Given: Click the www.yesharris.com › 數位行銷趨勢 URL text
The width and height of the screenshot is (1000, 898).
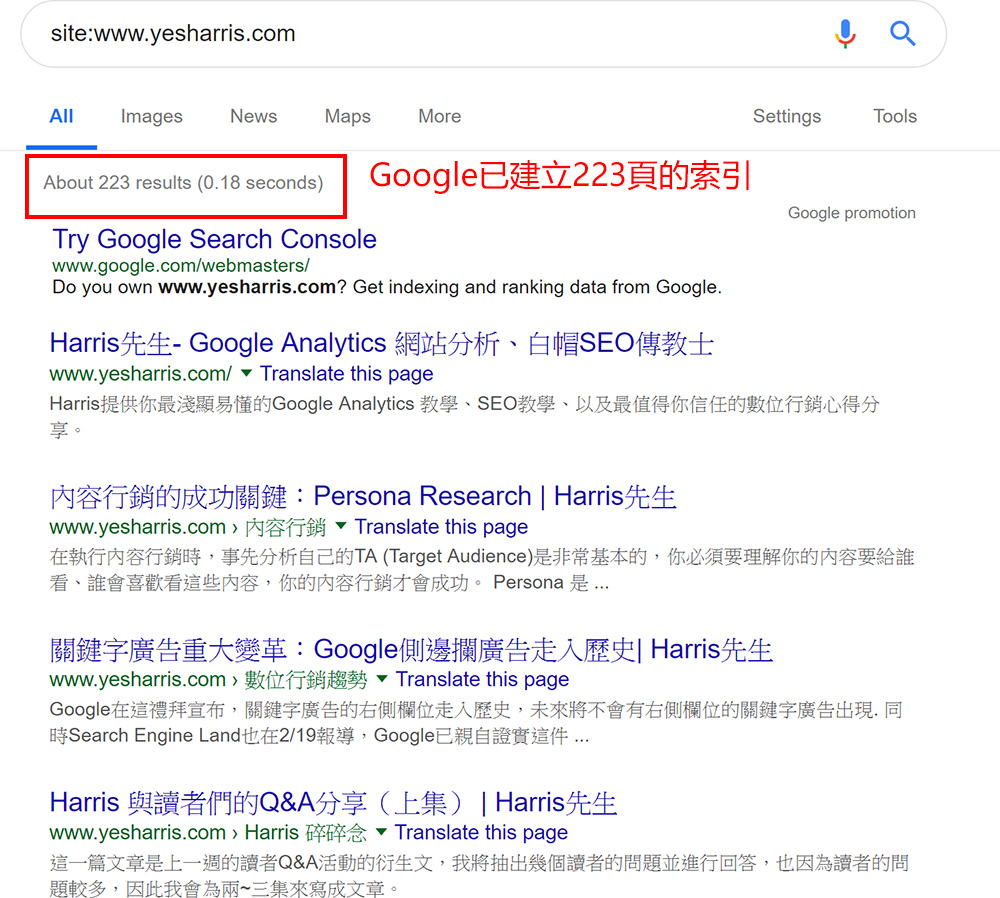Looking at the screenshot, I should coord(209,680).
